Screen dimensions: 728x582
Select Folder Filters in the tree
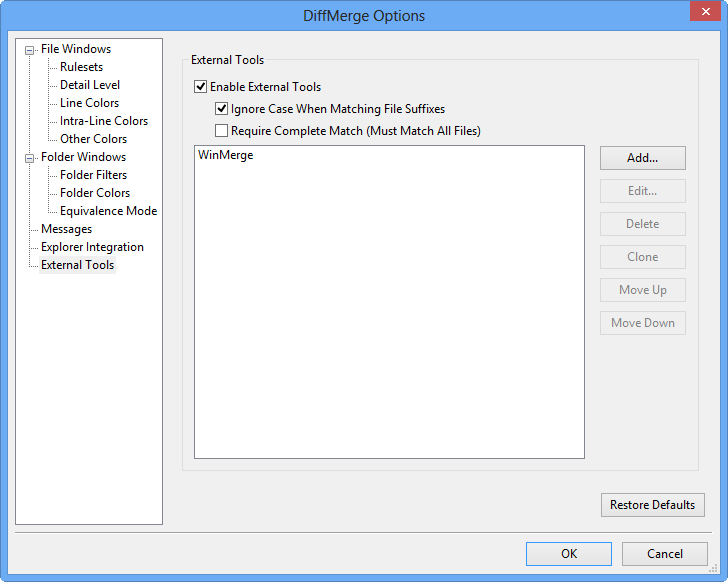pyautogui.click(x=93, y=175)
